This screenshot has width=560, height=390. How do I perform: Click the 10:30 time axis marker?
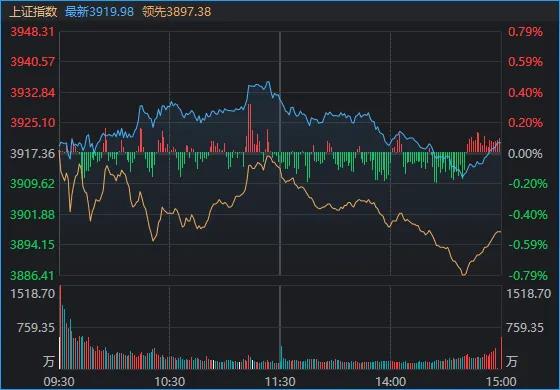(170, 382)
